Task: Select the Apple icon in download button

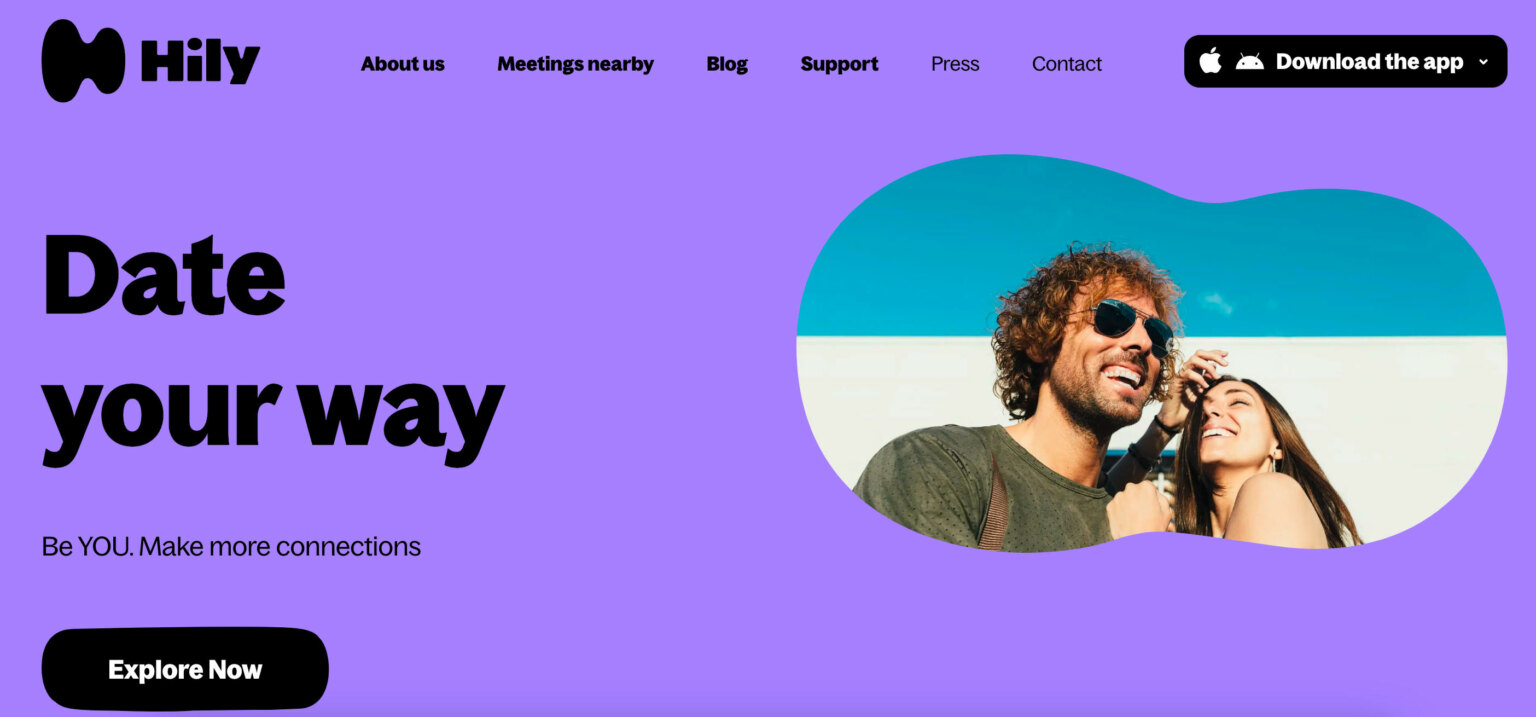Action: [1212, 61]
